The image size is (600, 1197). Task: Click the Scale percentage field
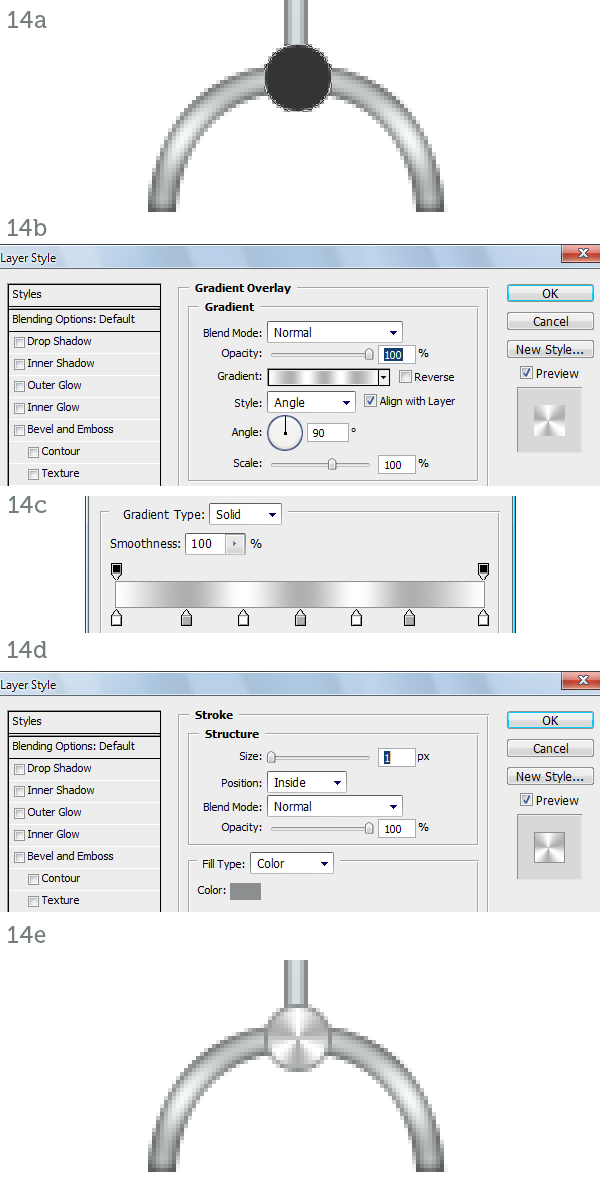click(396, 464)
